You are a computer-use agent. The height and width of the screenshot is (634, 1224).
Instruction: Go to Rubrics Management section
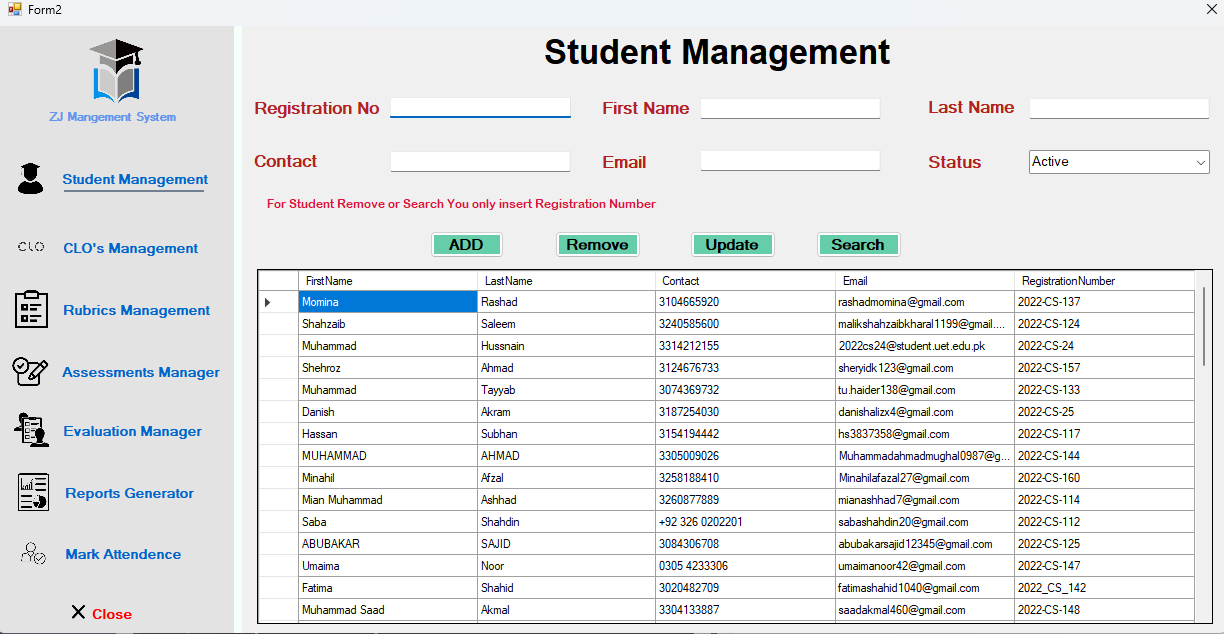[x=136, y=310]
